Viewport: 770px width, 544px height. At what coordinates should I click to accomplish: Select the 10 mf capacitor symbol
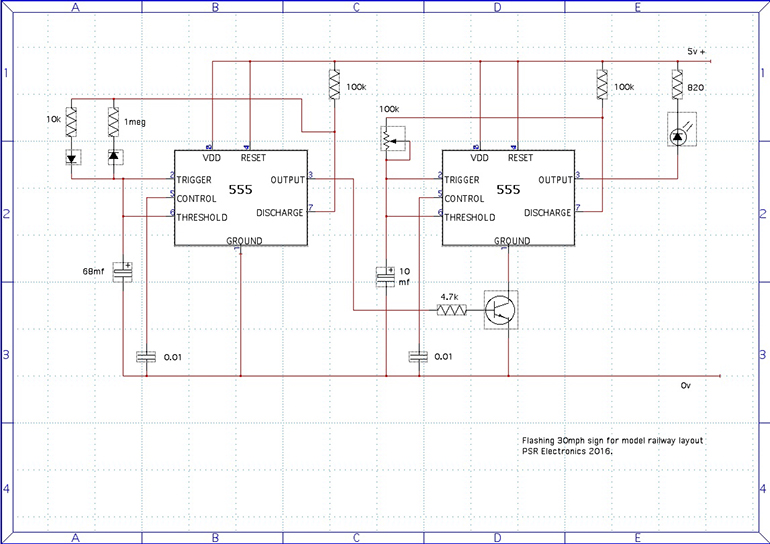coord(385,277)
